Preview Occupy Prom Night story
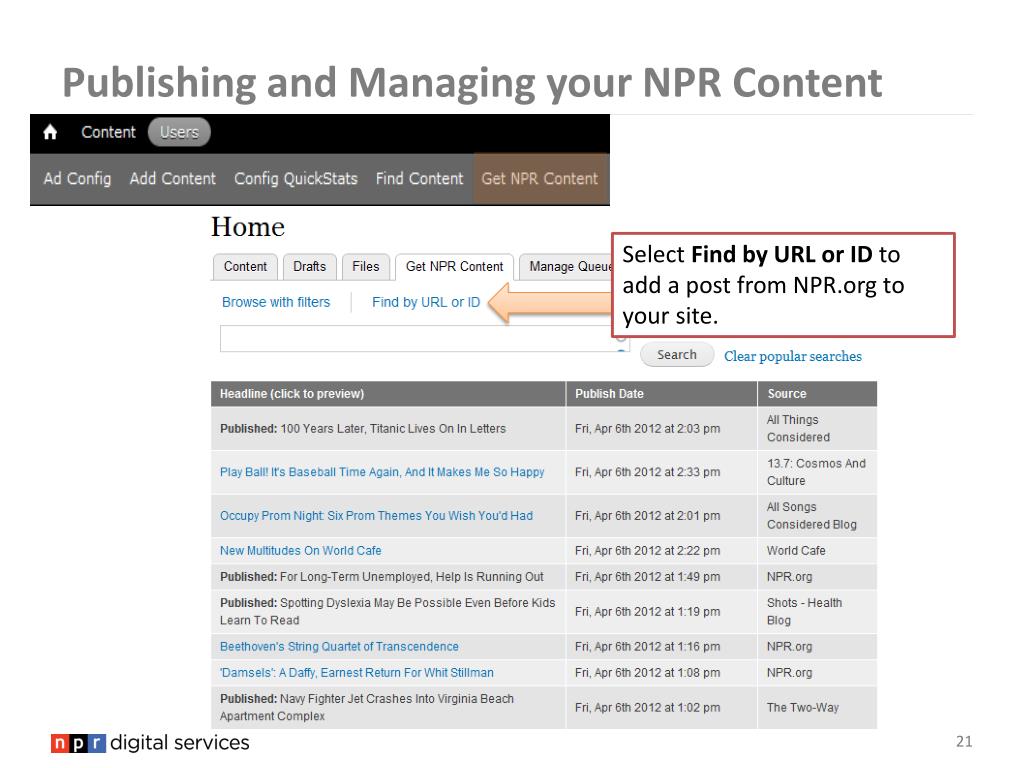 pos(376,516)
